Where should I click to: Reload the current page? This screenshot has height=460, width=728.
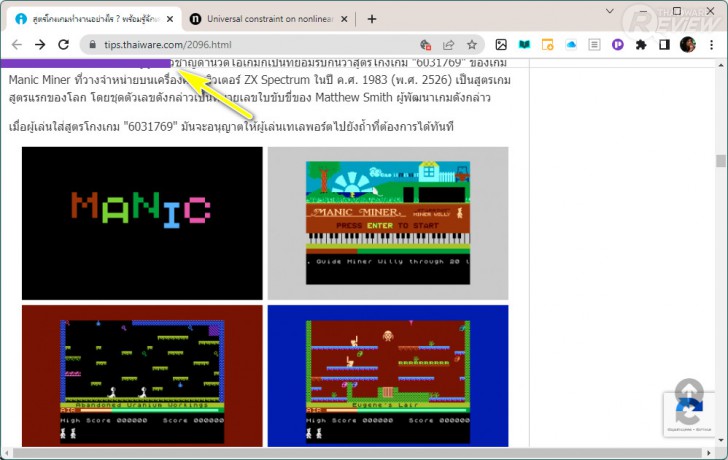[64, 45]
